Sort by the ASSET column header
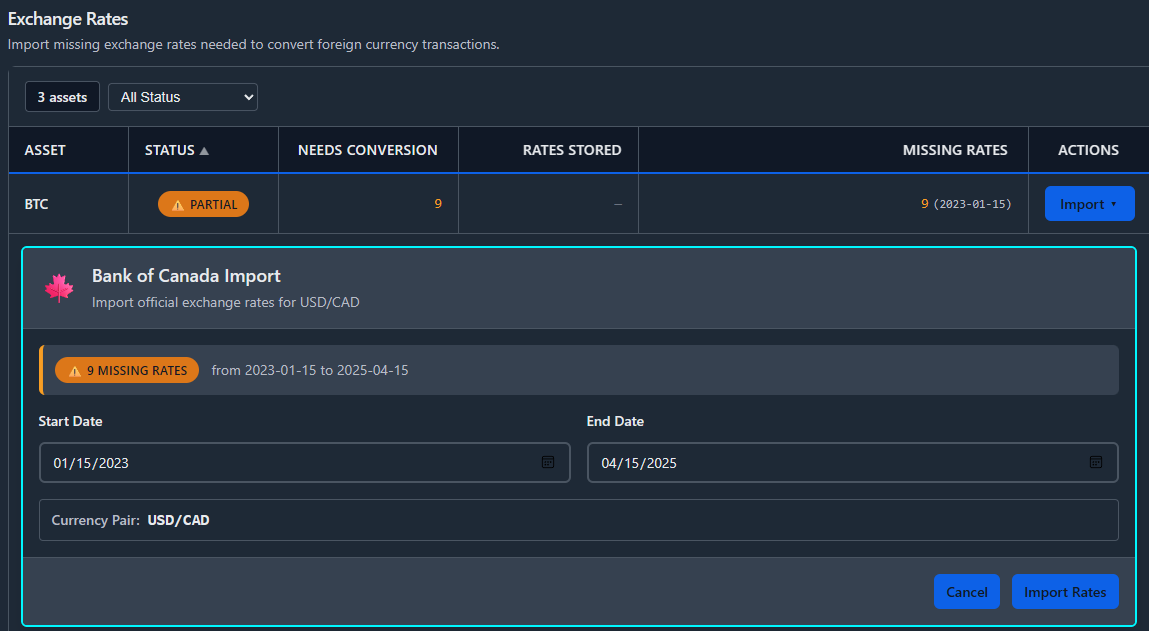1149x631 pixels. pyautogui.click(x=45, y=150)
